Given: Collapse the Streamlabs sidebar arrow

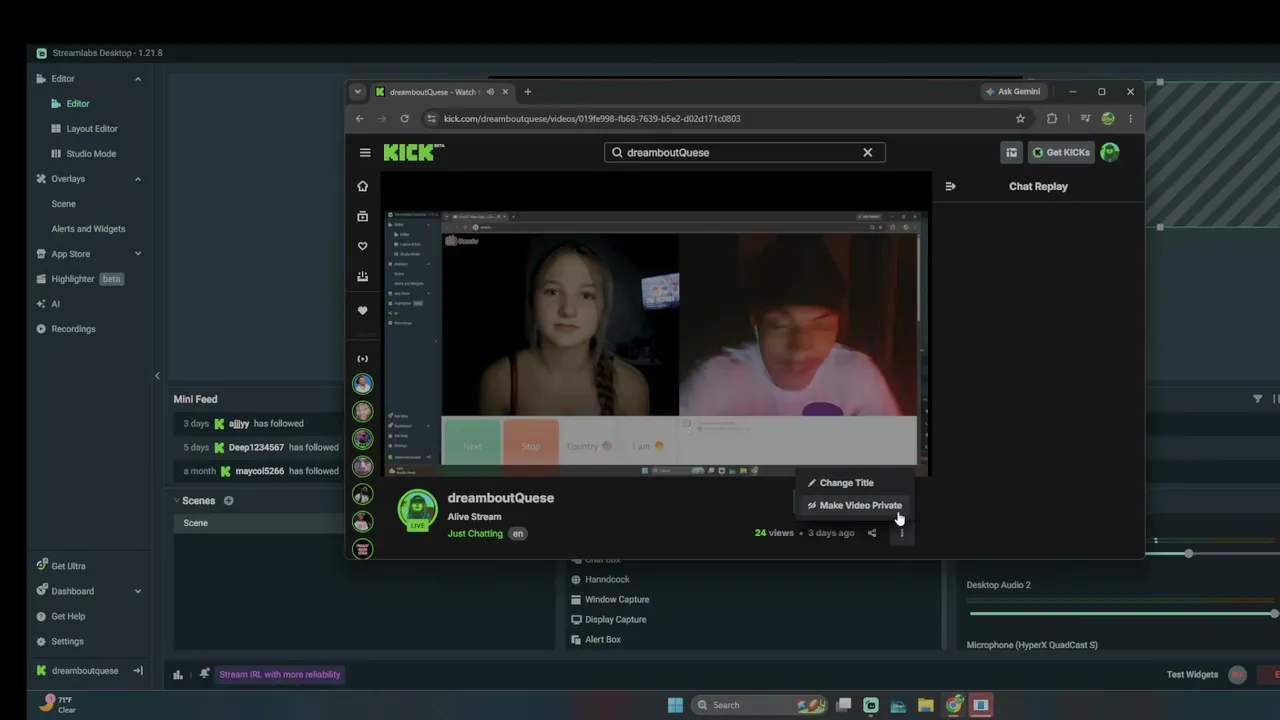Looking at the screenshot, I should click(157, 376).
